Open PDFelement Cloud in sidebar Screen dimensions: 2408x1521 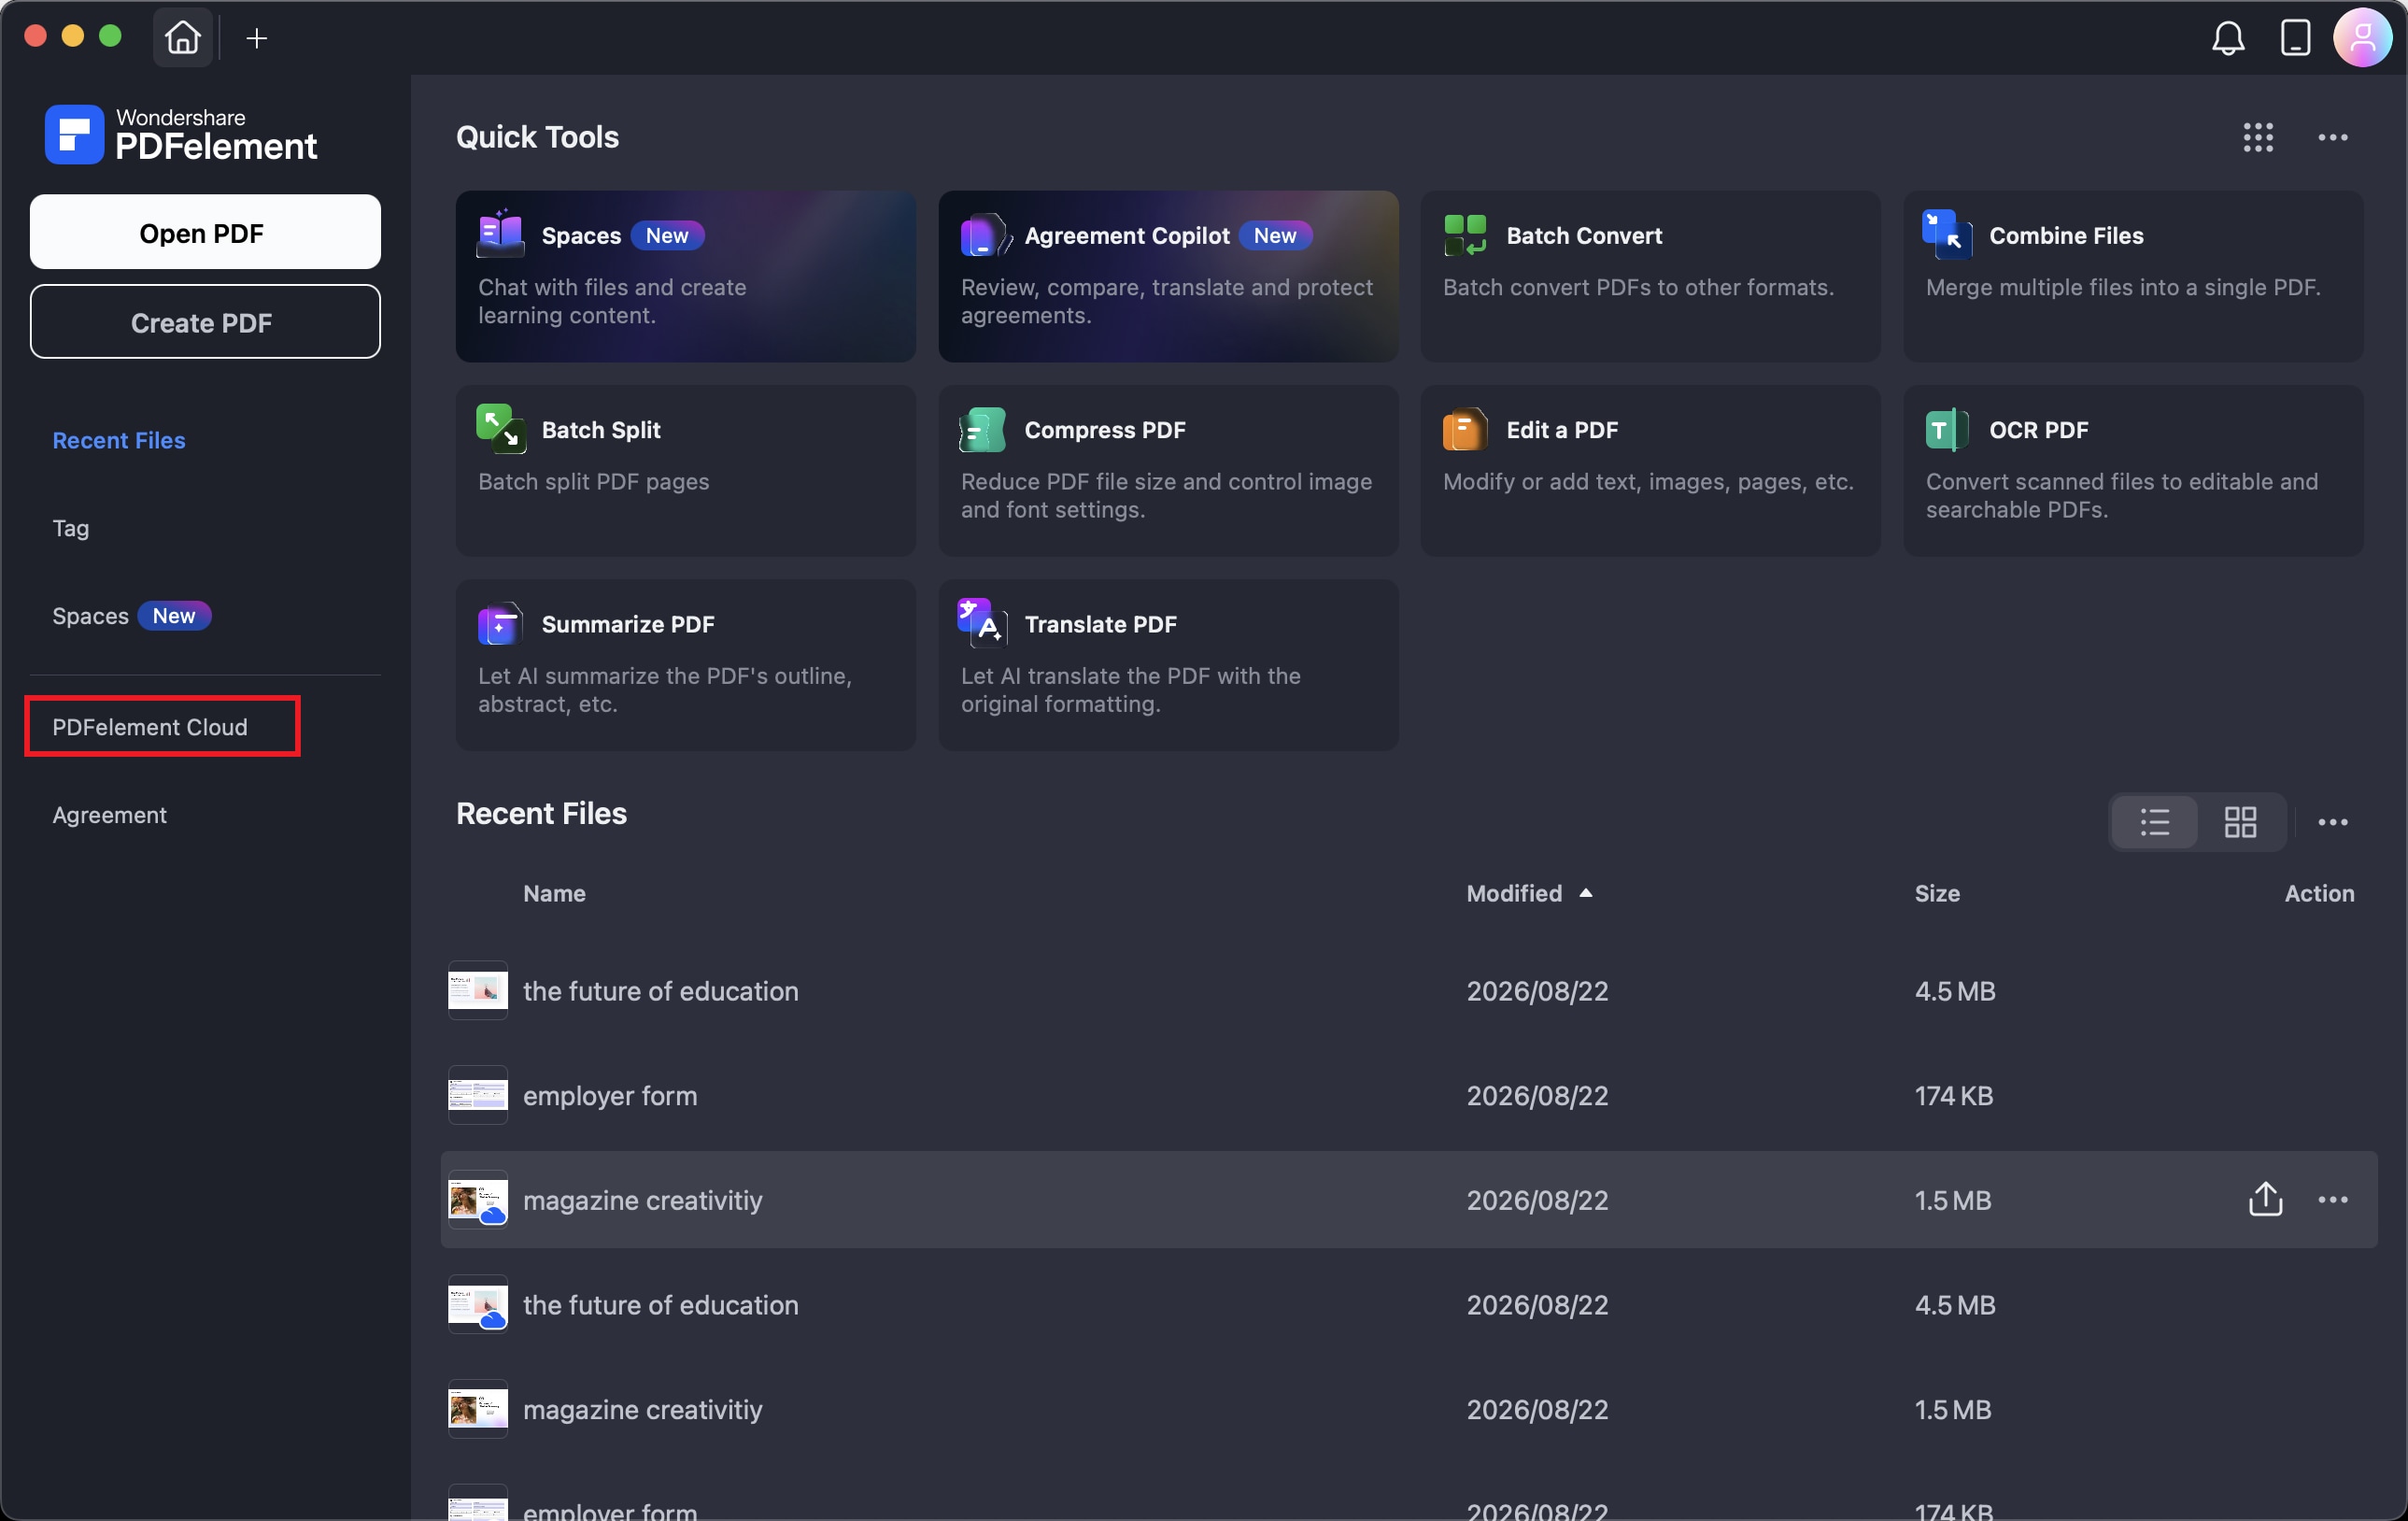149,727
